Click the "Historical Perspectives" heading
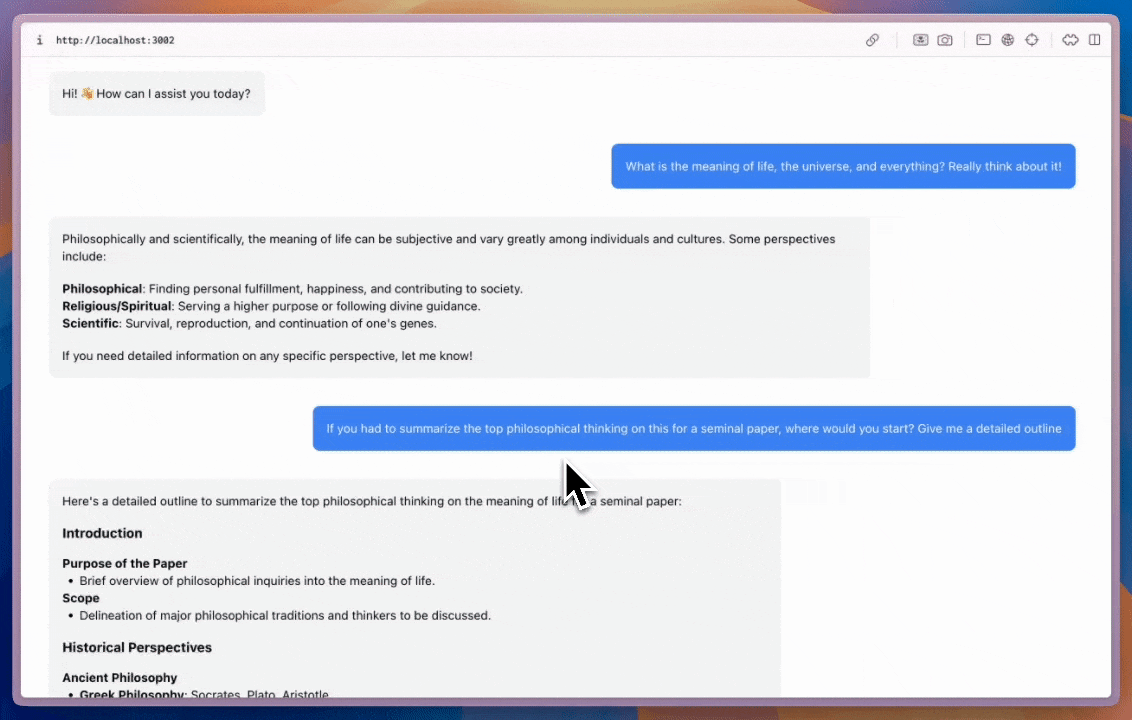Viewport: 1132px width, 720px height. point(137,647)
